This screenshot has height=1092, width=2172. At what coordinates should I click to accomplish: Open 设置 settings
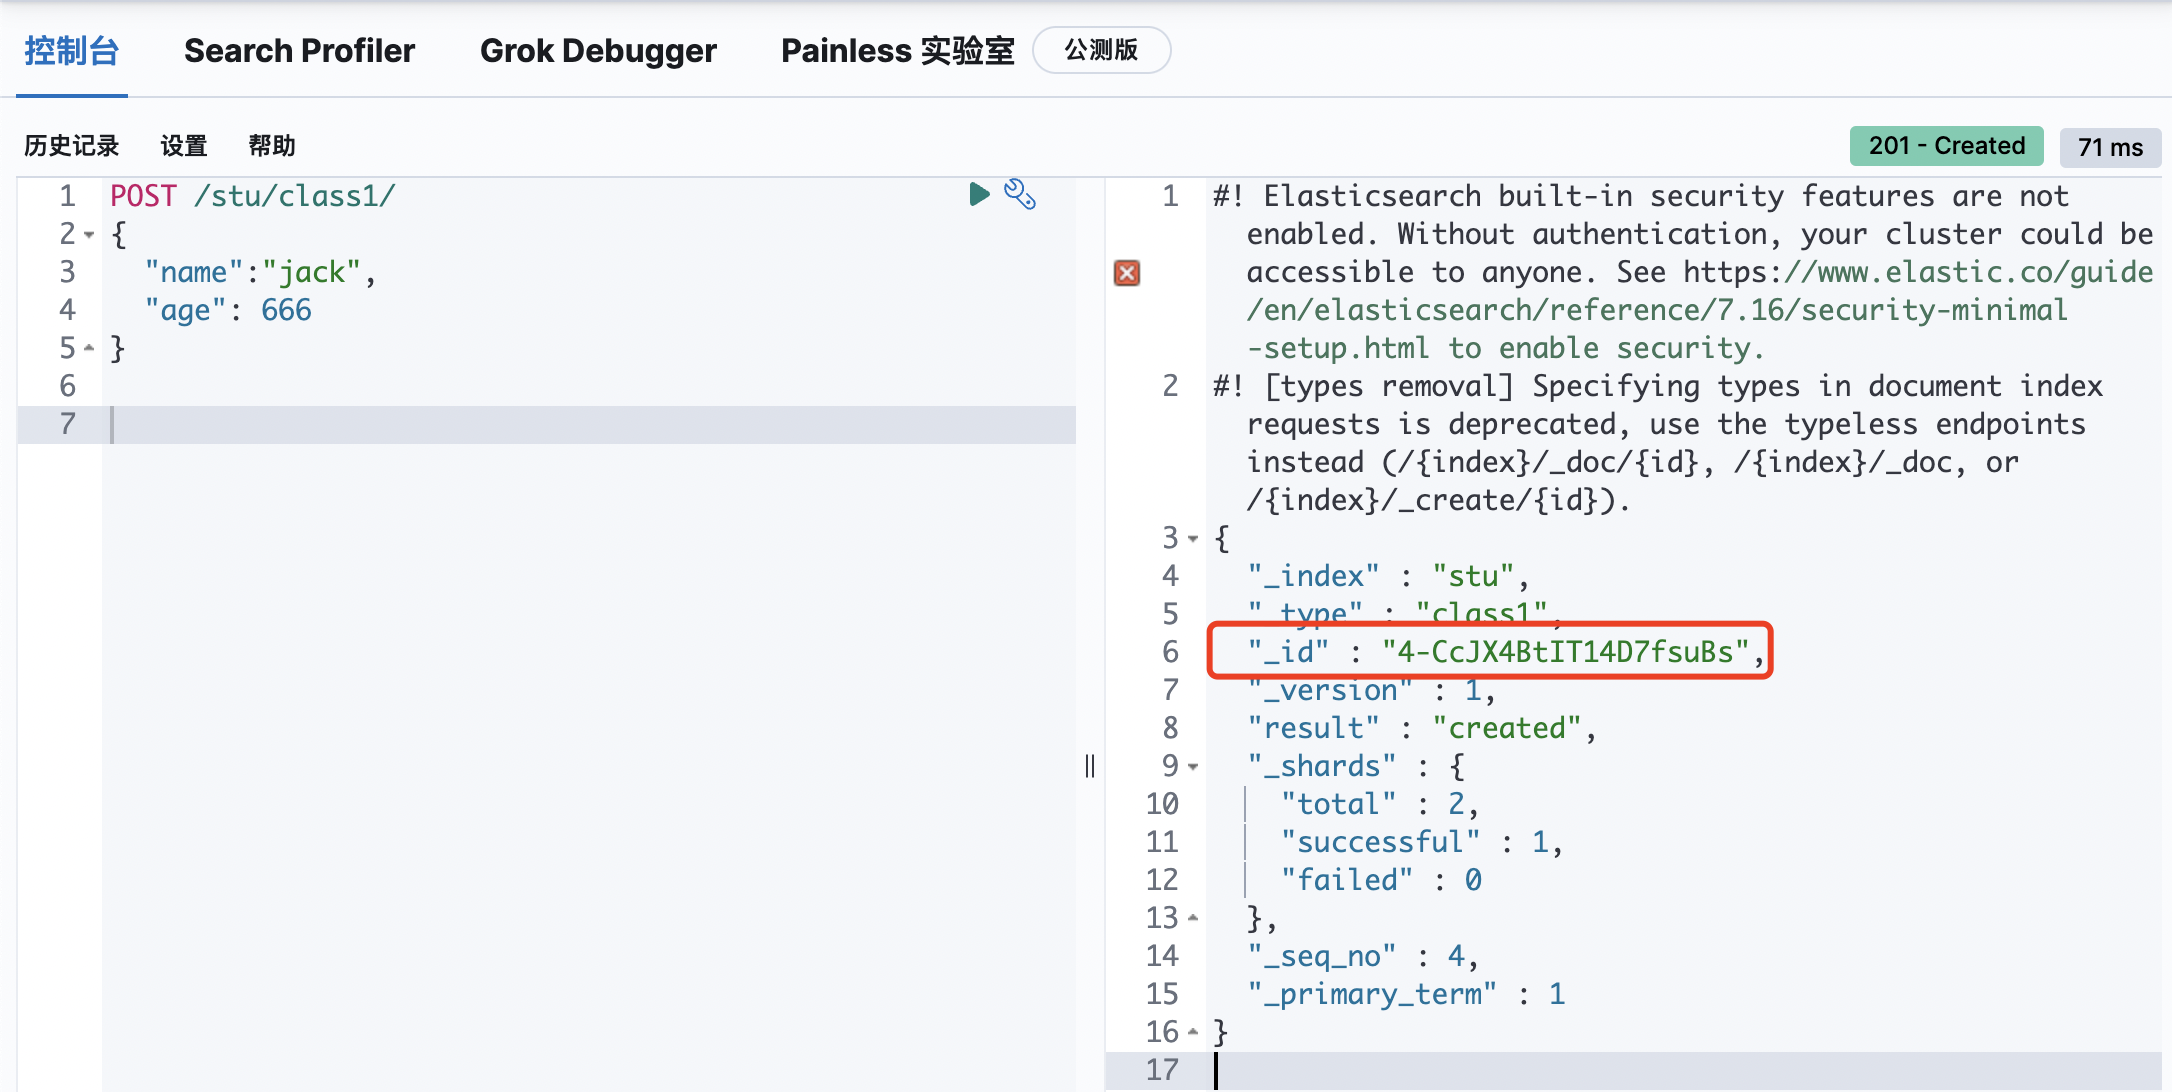coord(184,146)
